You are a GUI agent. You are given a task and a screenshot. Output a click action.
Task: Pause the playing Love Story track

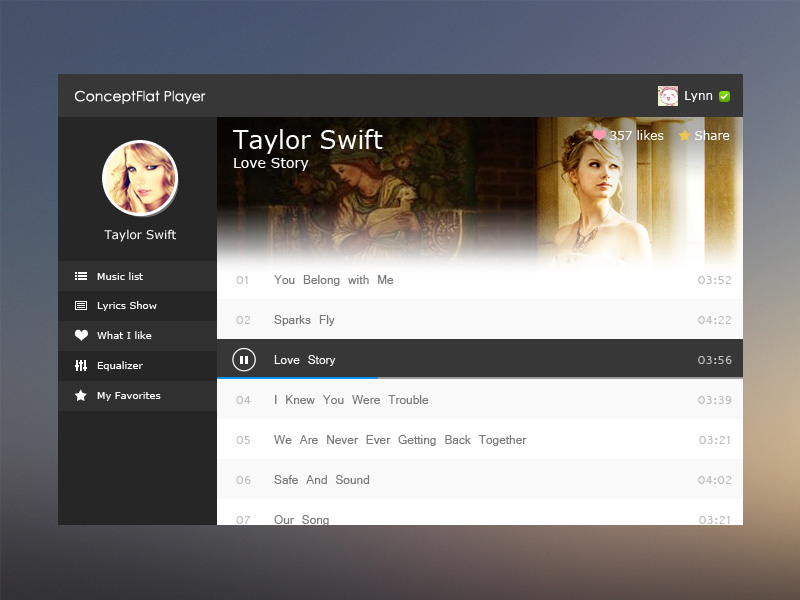pyautogui.click(x=244, y=360)
